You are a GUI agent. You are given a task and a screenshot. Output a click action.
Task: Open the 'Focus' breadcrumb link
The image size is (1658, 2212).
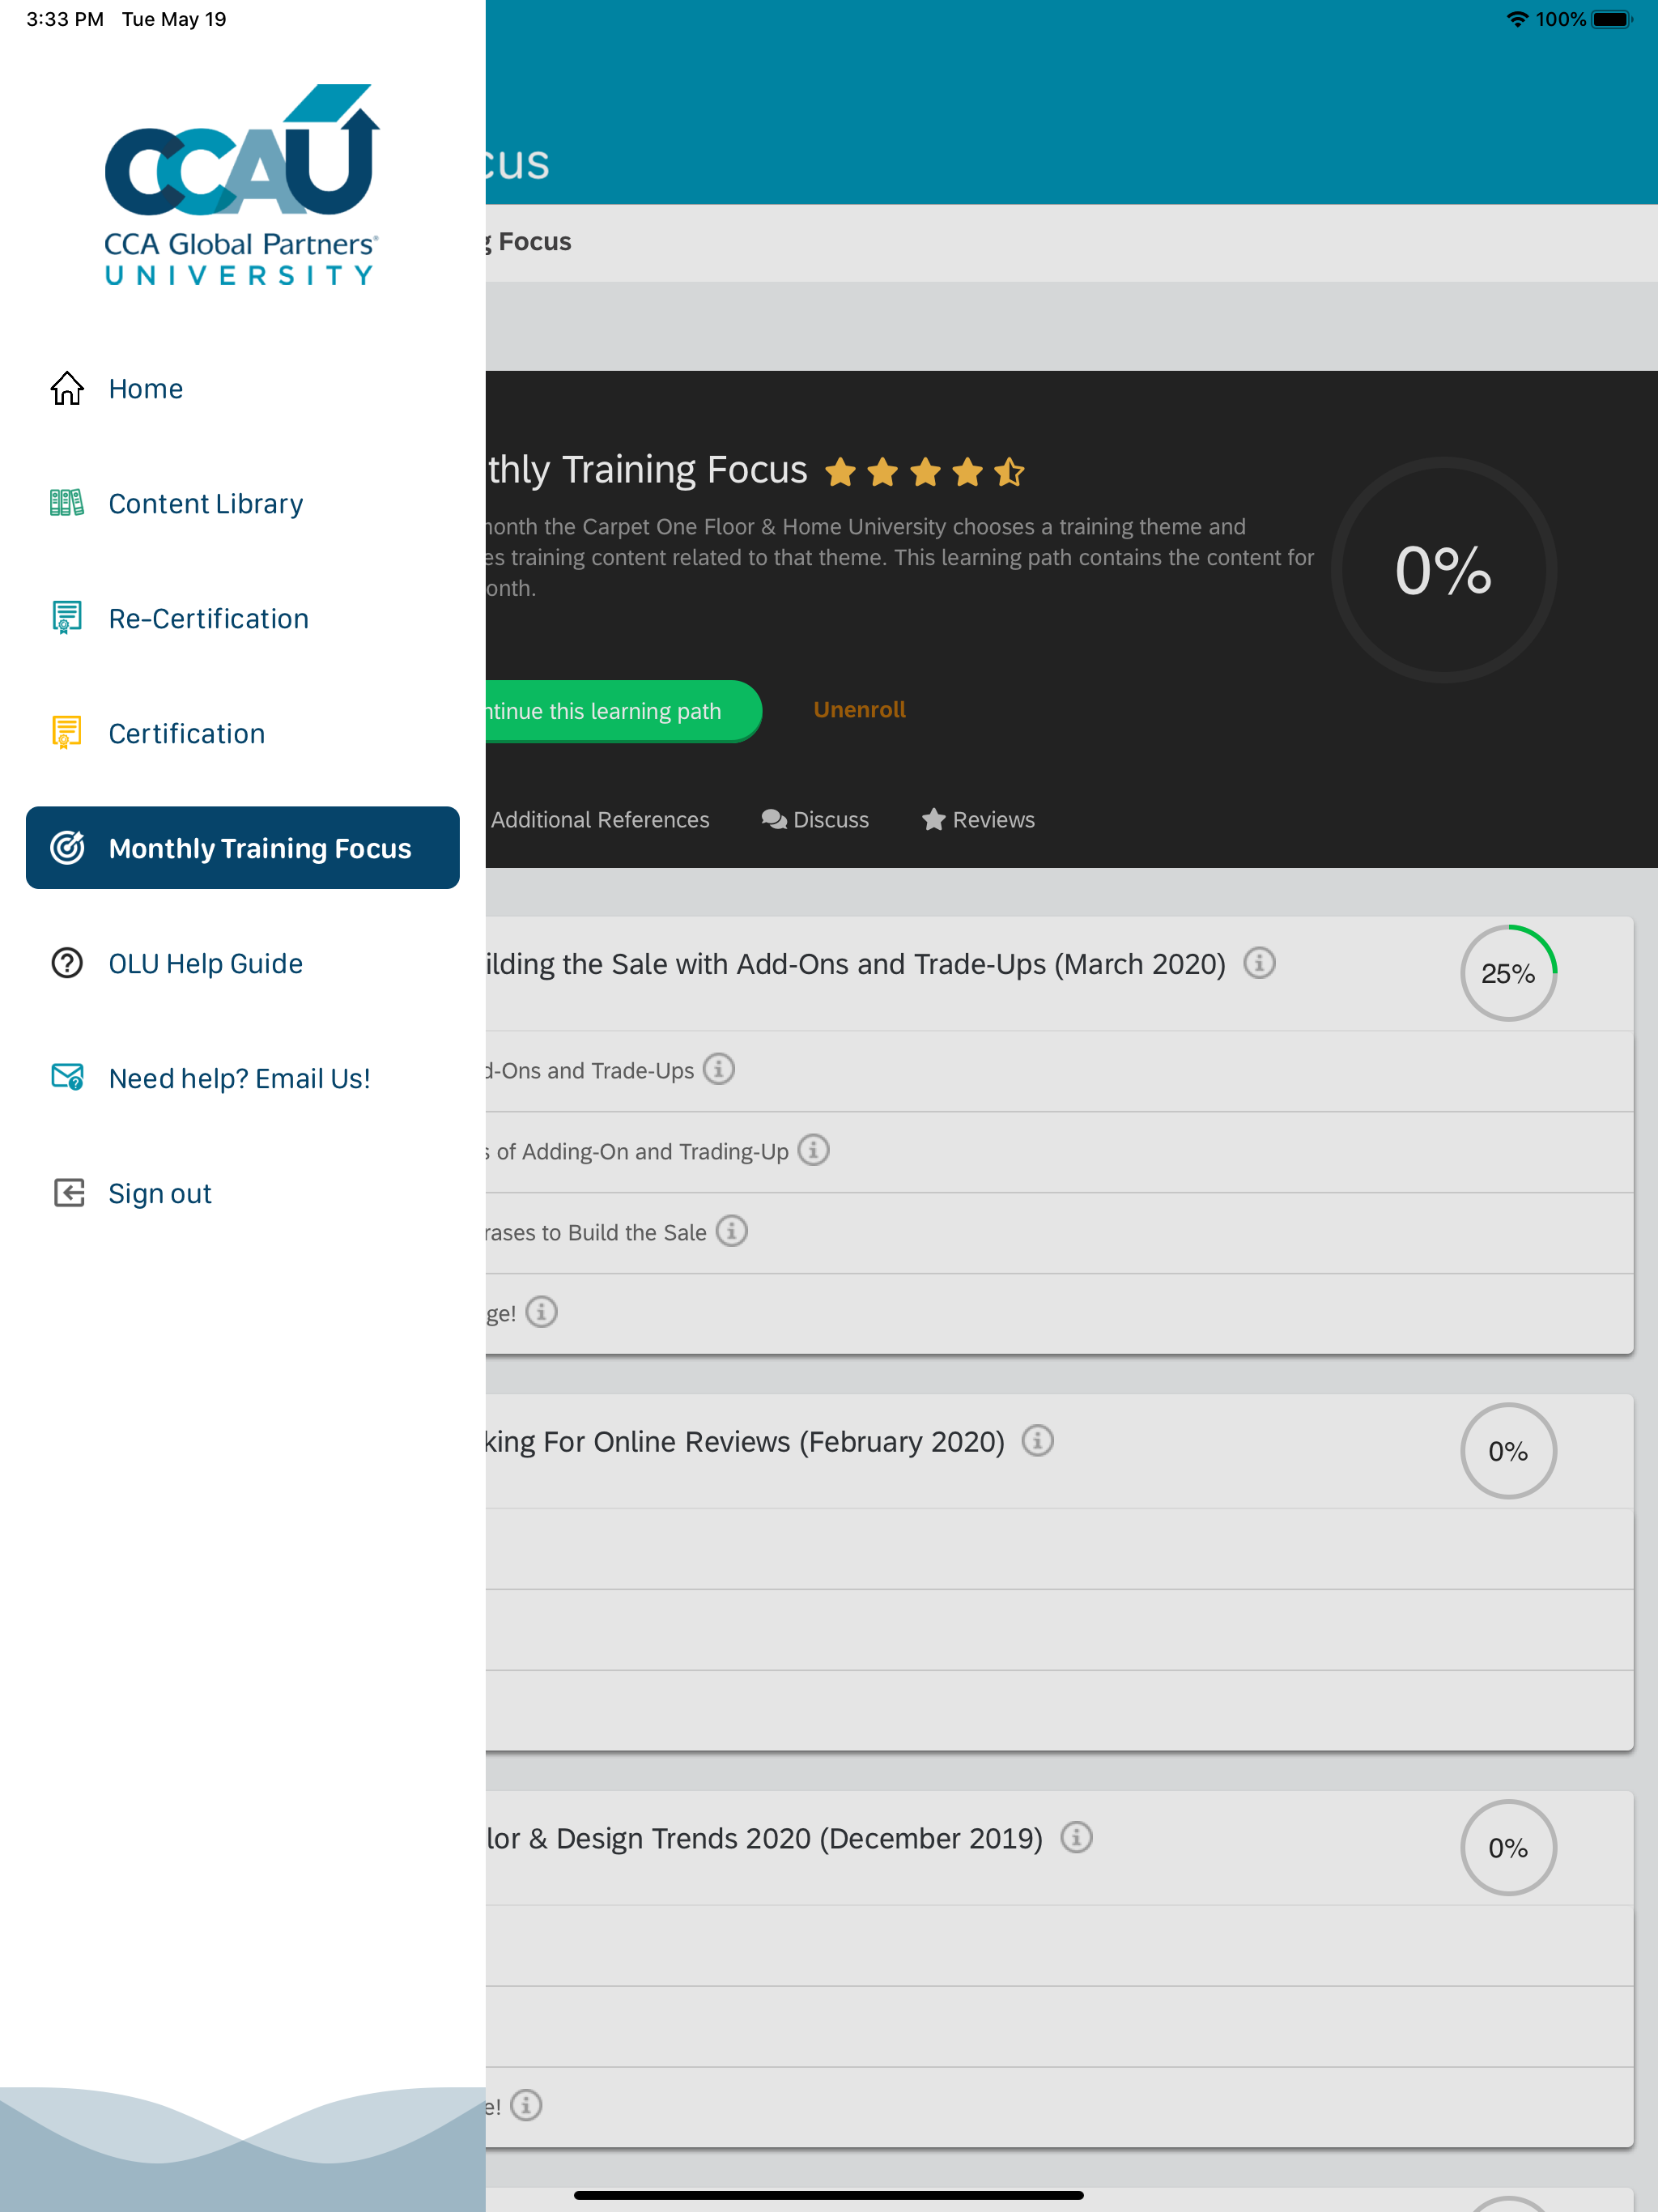point(534,242)
